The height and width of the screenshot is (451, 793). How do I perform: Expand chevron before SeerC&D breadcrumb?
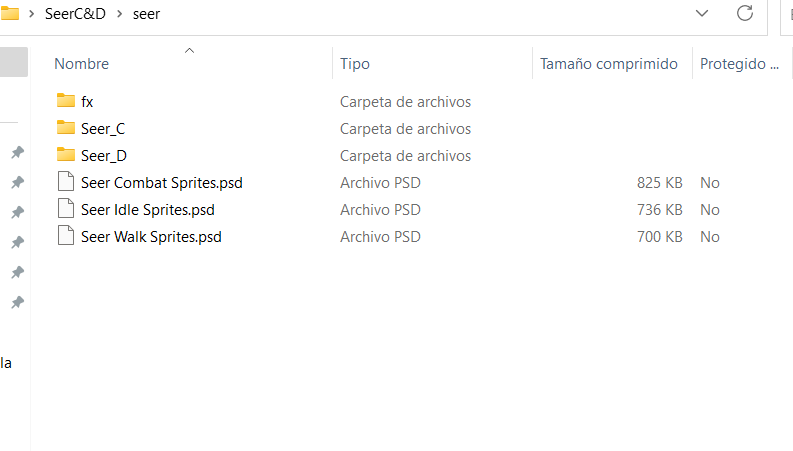tap(31, 14)
